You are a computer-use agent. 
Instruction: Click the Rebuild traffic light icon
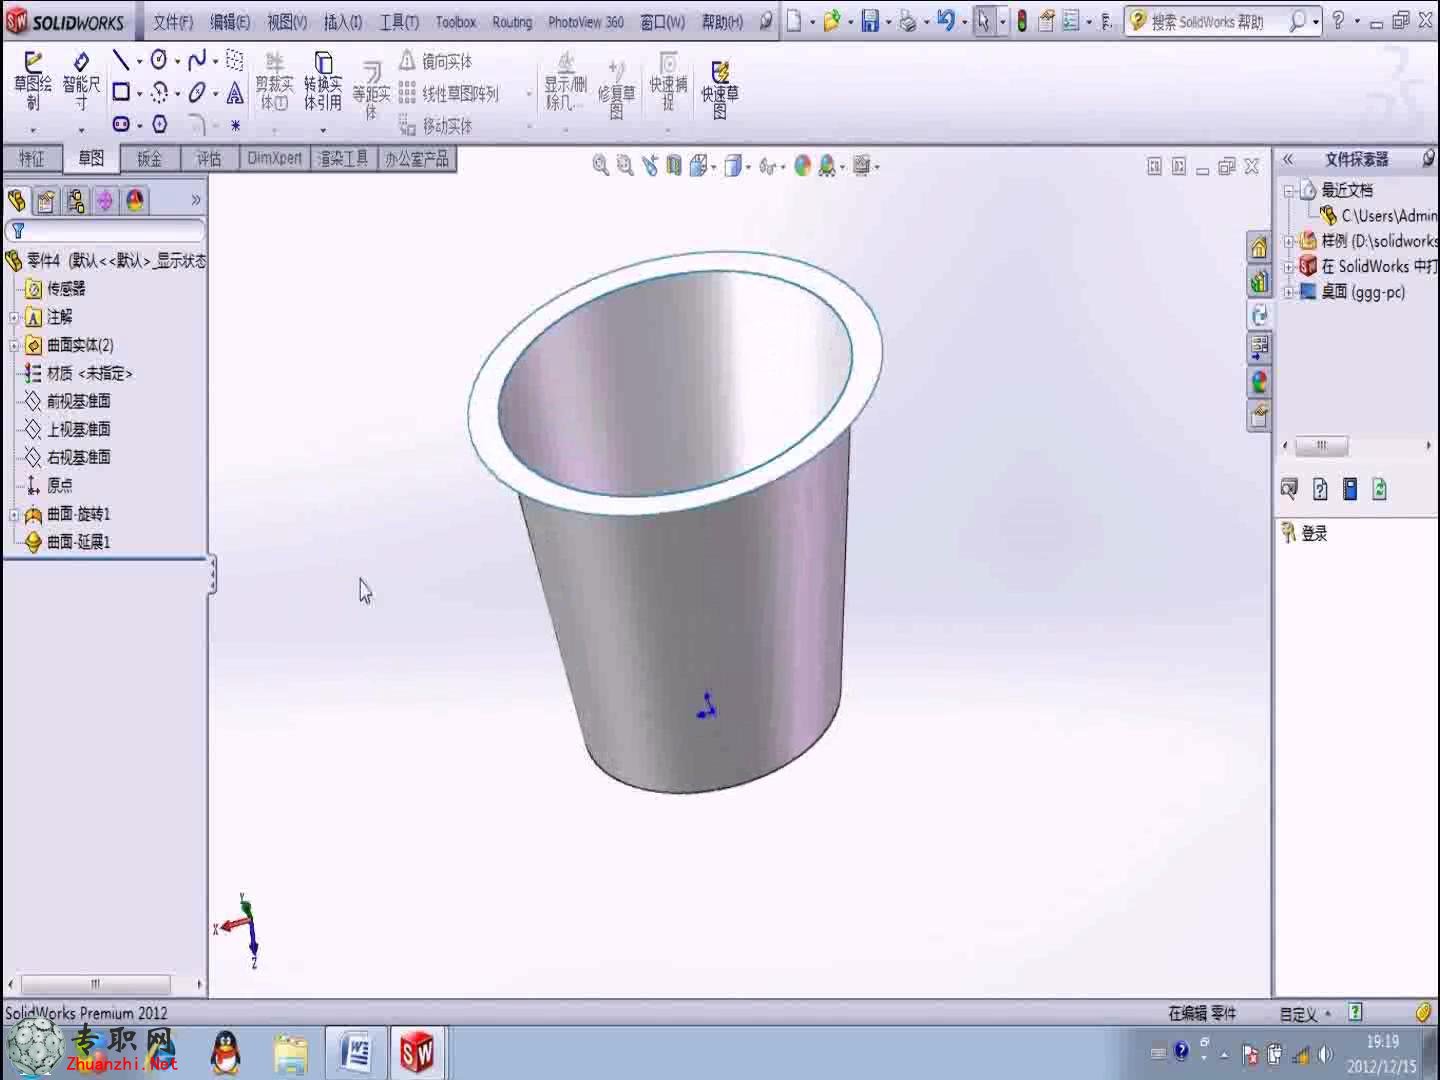point(1022,21)
